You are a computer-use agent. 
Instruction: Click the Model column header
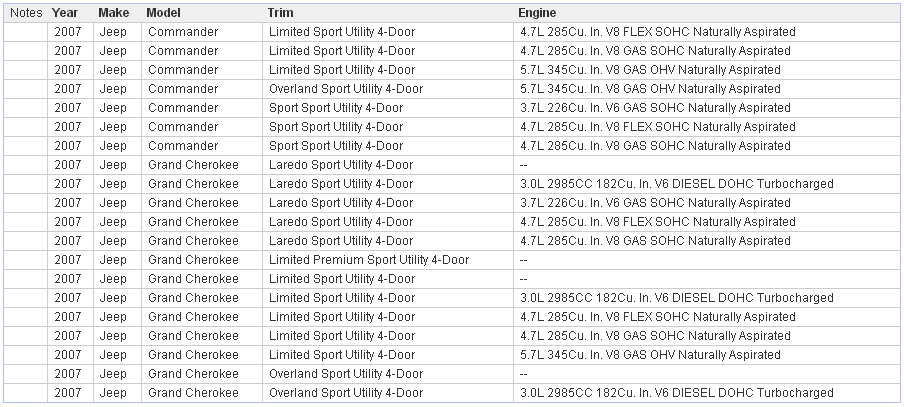point(163,13)
